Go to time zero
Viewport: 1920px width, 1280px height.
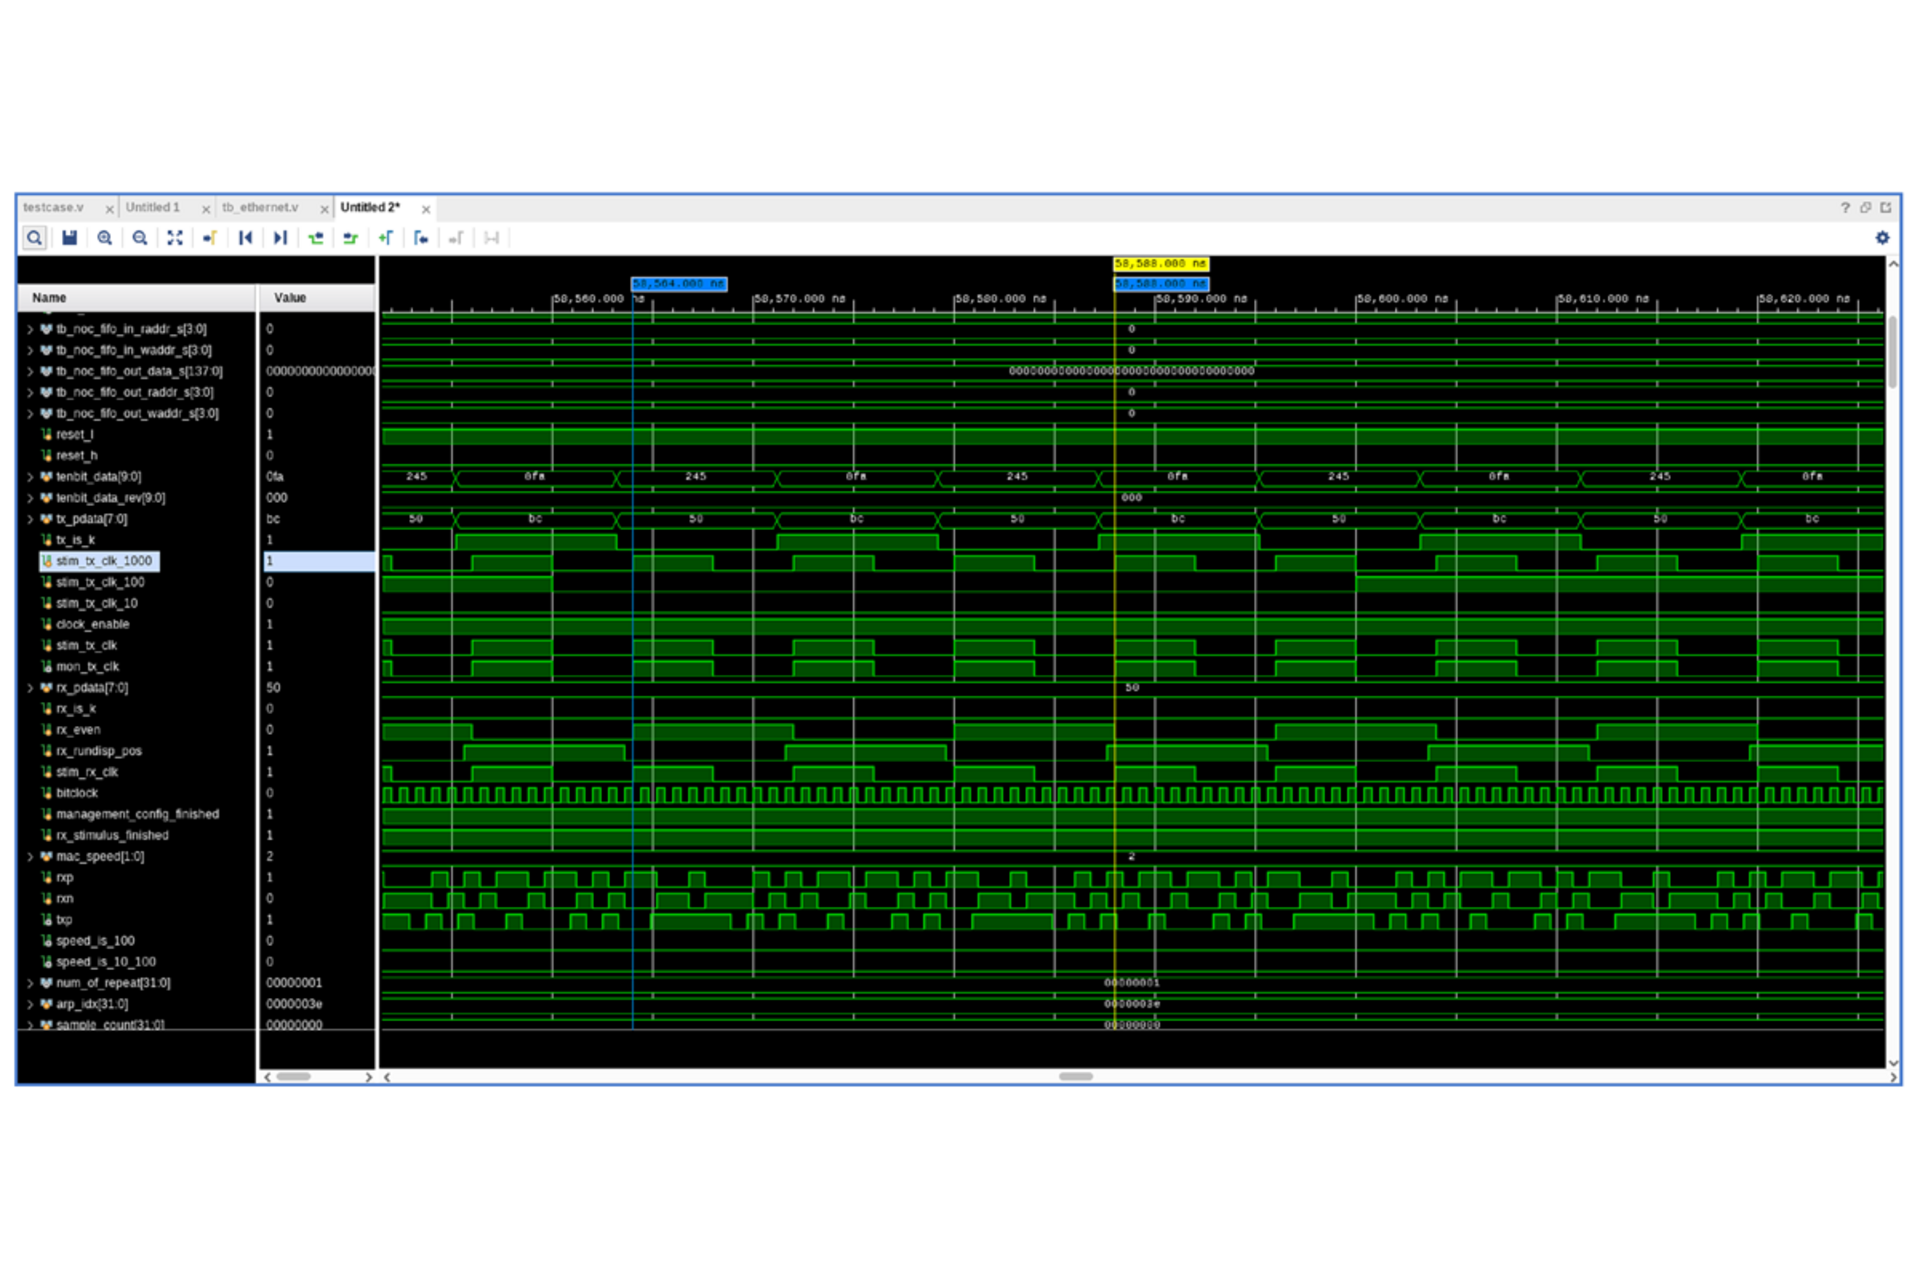pyautogui.click(x=245, y=238)
